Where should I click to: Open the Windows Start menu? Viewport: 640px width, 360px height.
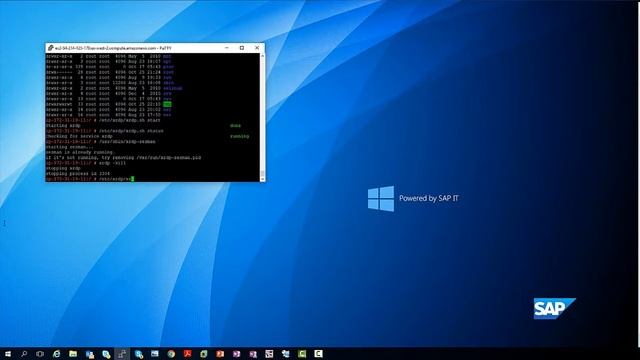(x=7, y=354)
